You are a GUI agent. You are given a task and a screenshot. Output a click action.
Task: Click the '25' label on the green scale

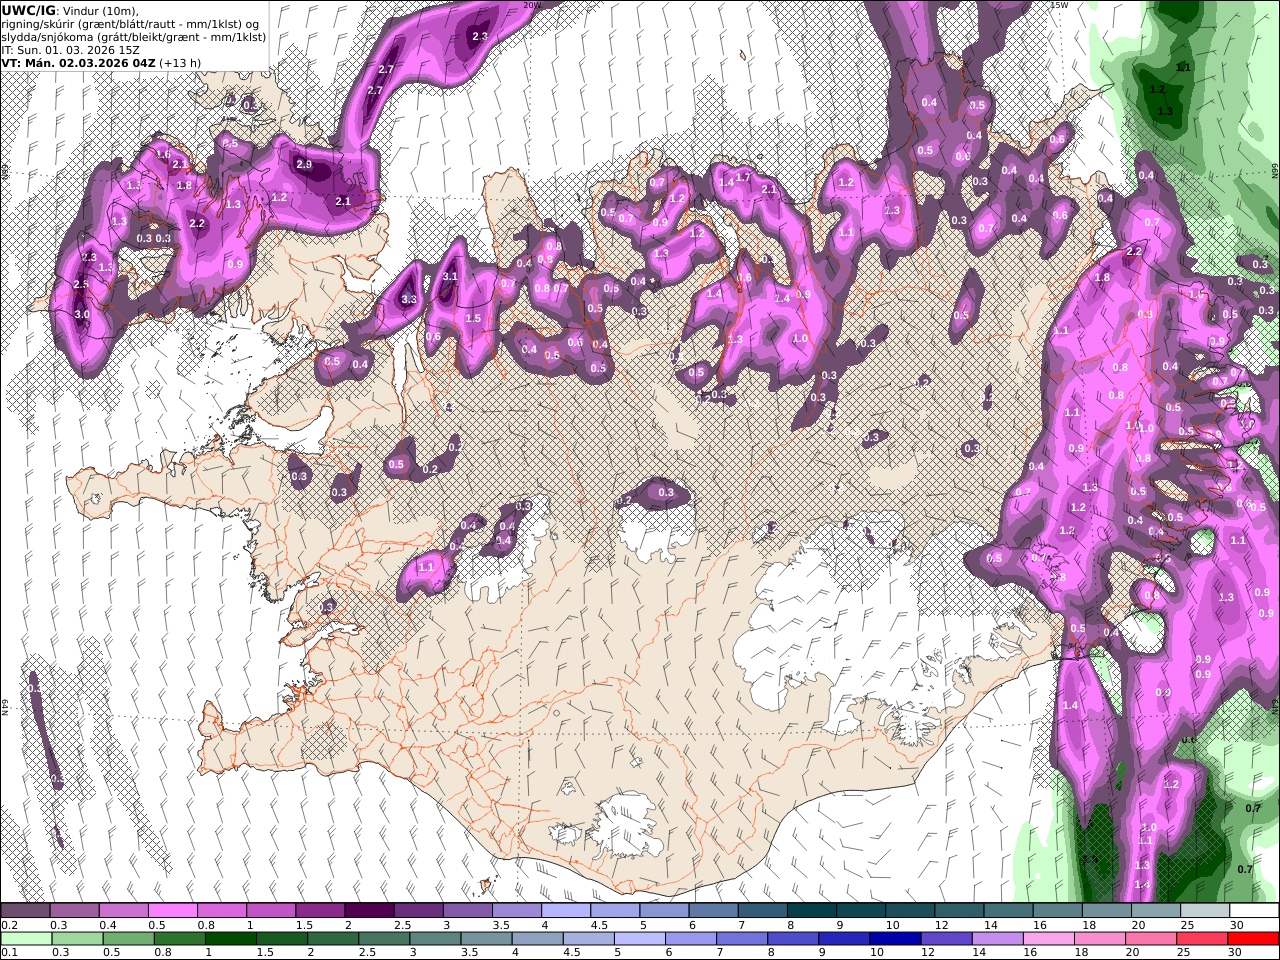coord(1184,952)
